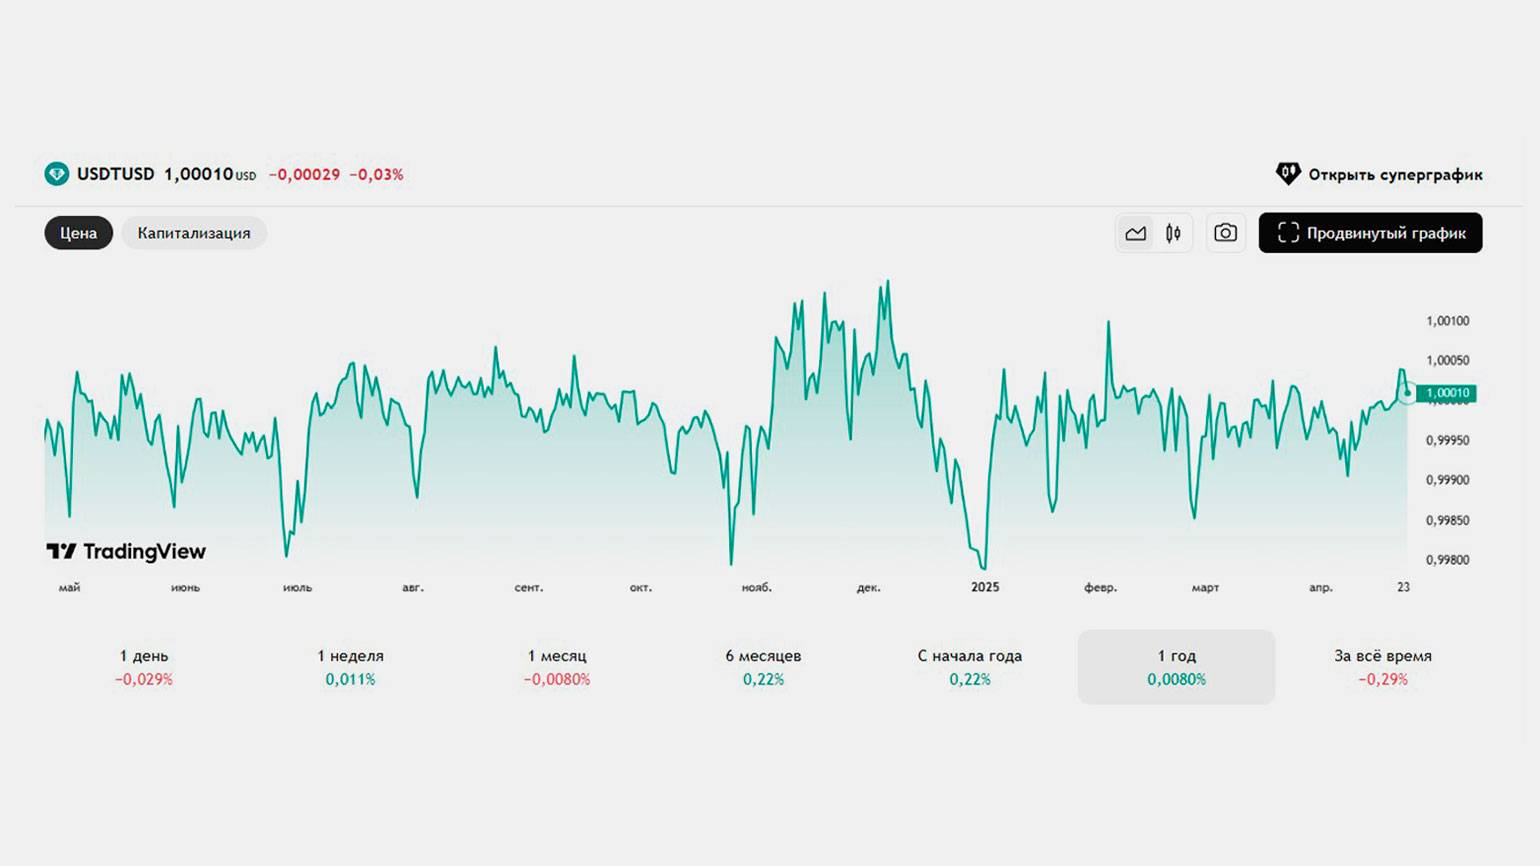Select the Цена tab
The image size is (1540, 866).
tap(78, 233)
